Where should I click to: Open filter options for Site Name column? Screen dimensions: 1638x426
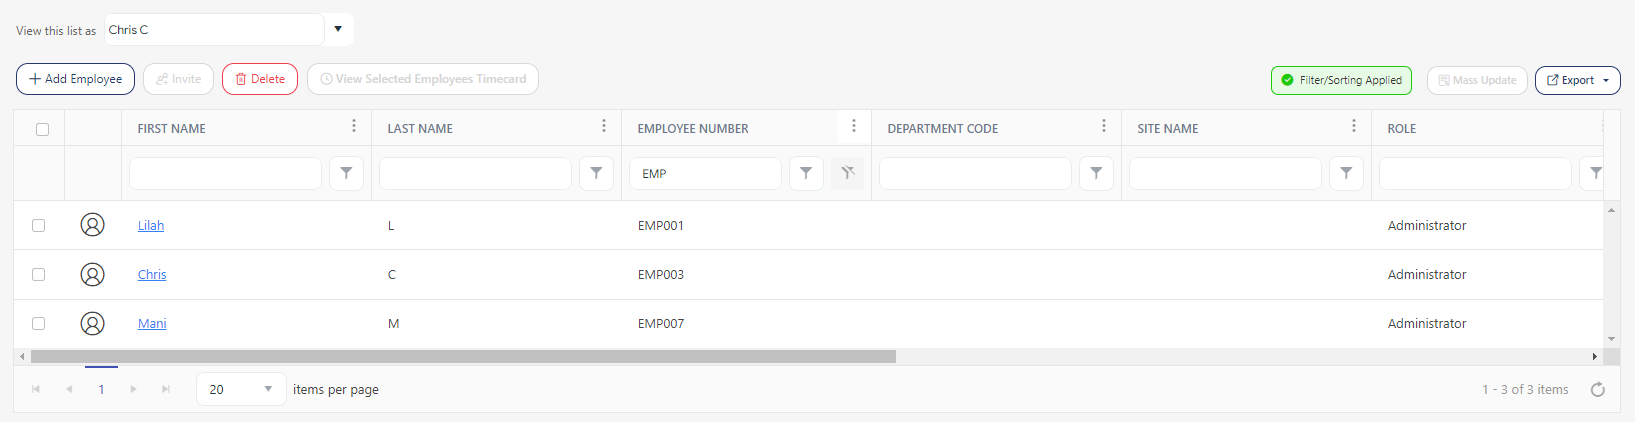tap(1346, 173)
